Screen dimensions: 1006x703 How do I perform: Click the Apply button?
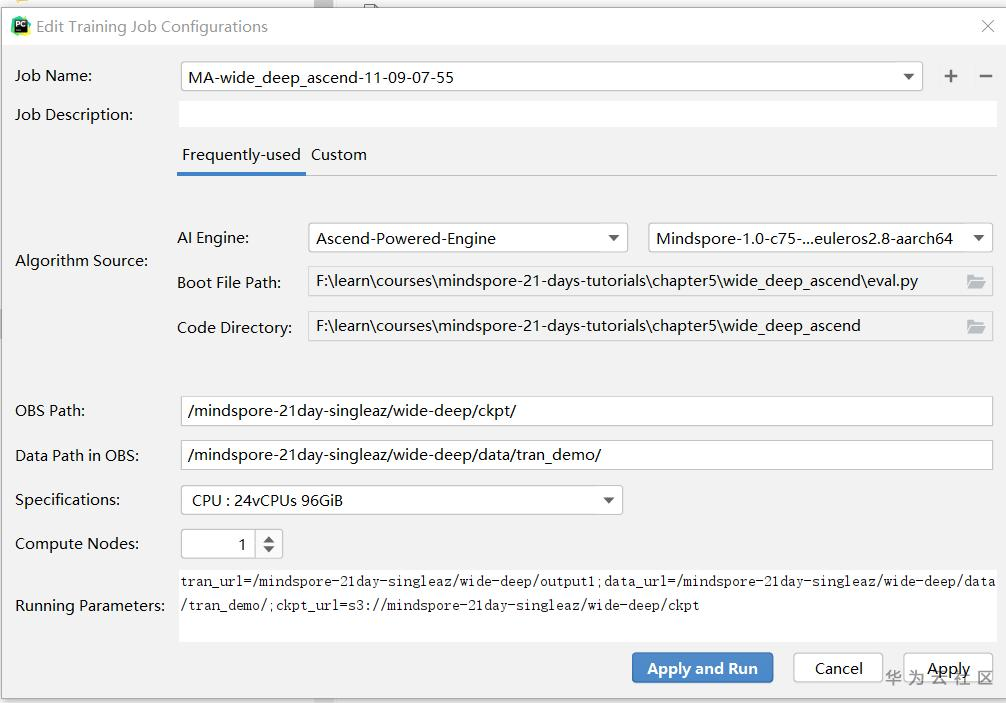pyautogui.click(x=947, y=668)
